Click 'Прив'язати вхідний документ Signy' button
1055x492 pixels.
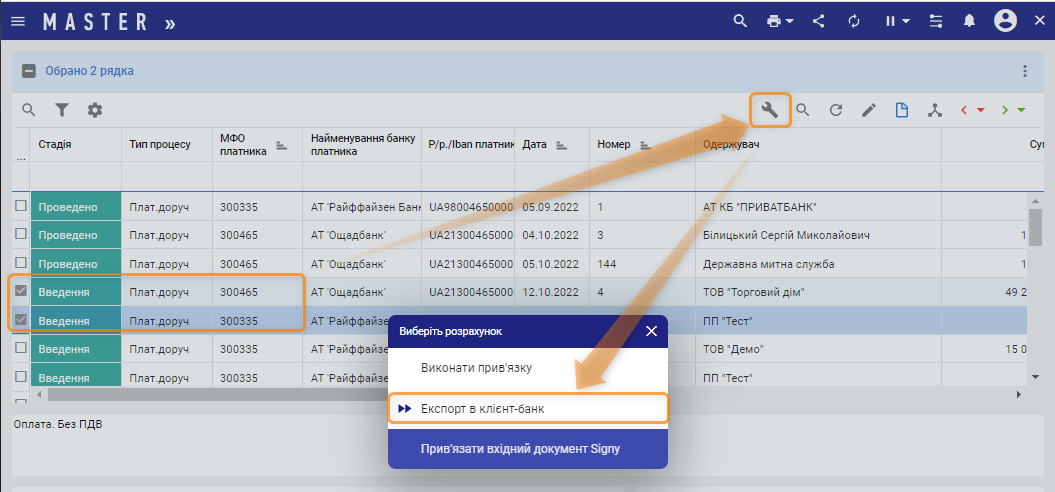(527, 449)
